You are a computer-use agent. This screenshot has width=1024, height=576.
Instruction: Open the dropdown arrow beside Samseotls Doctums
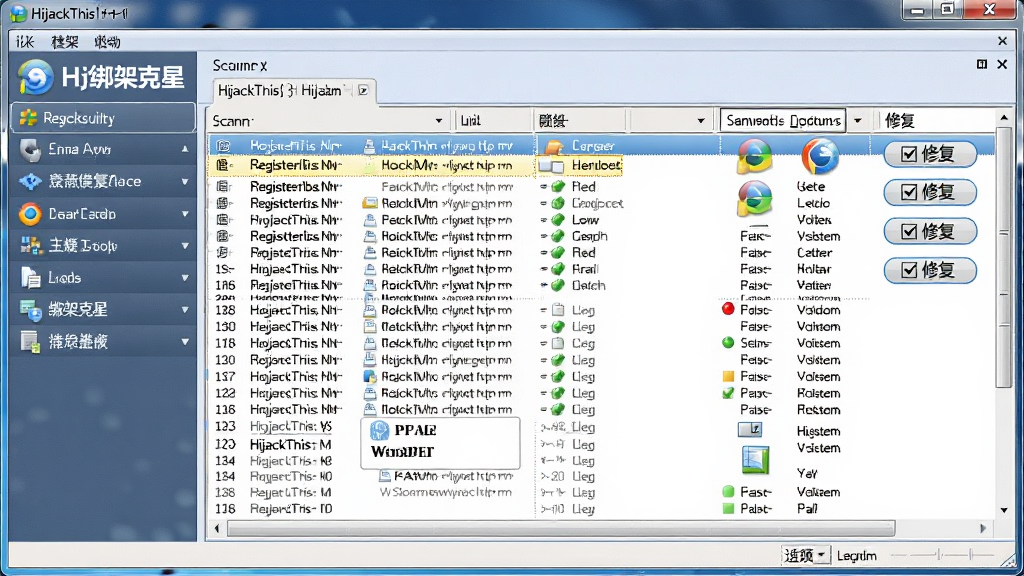click(858, 121)
